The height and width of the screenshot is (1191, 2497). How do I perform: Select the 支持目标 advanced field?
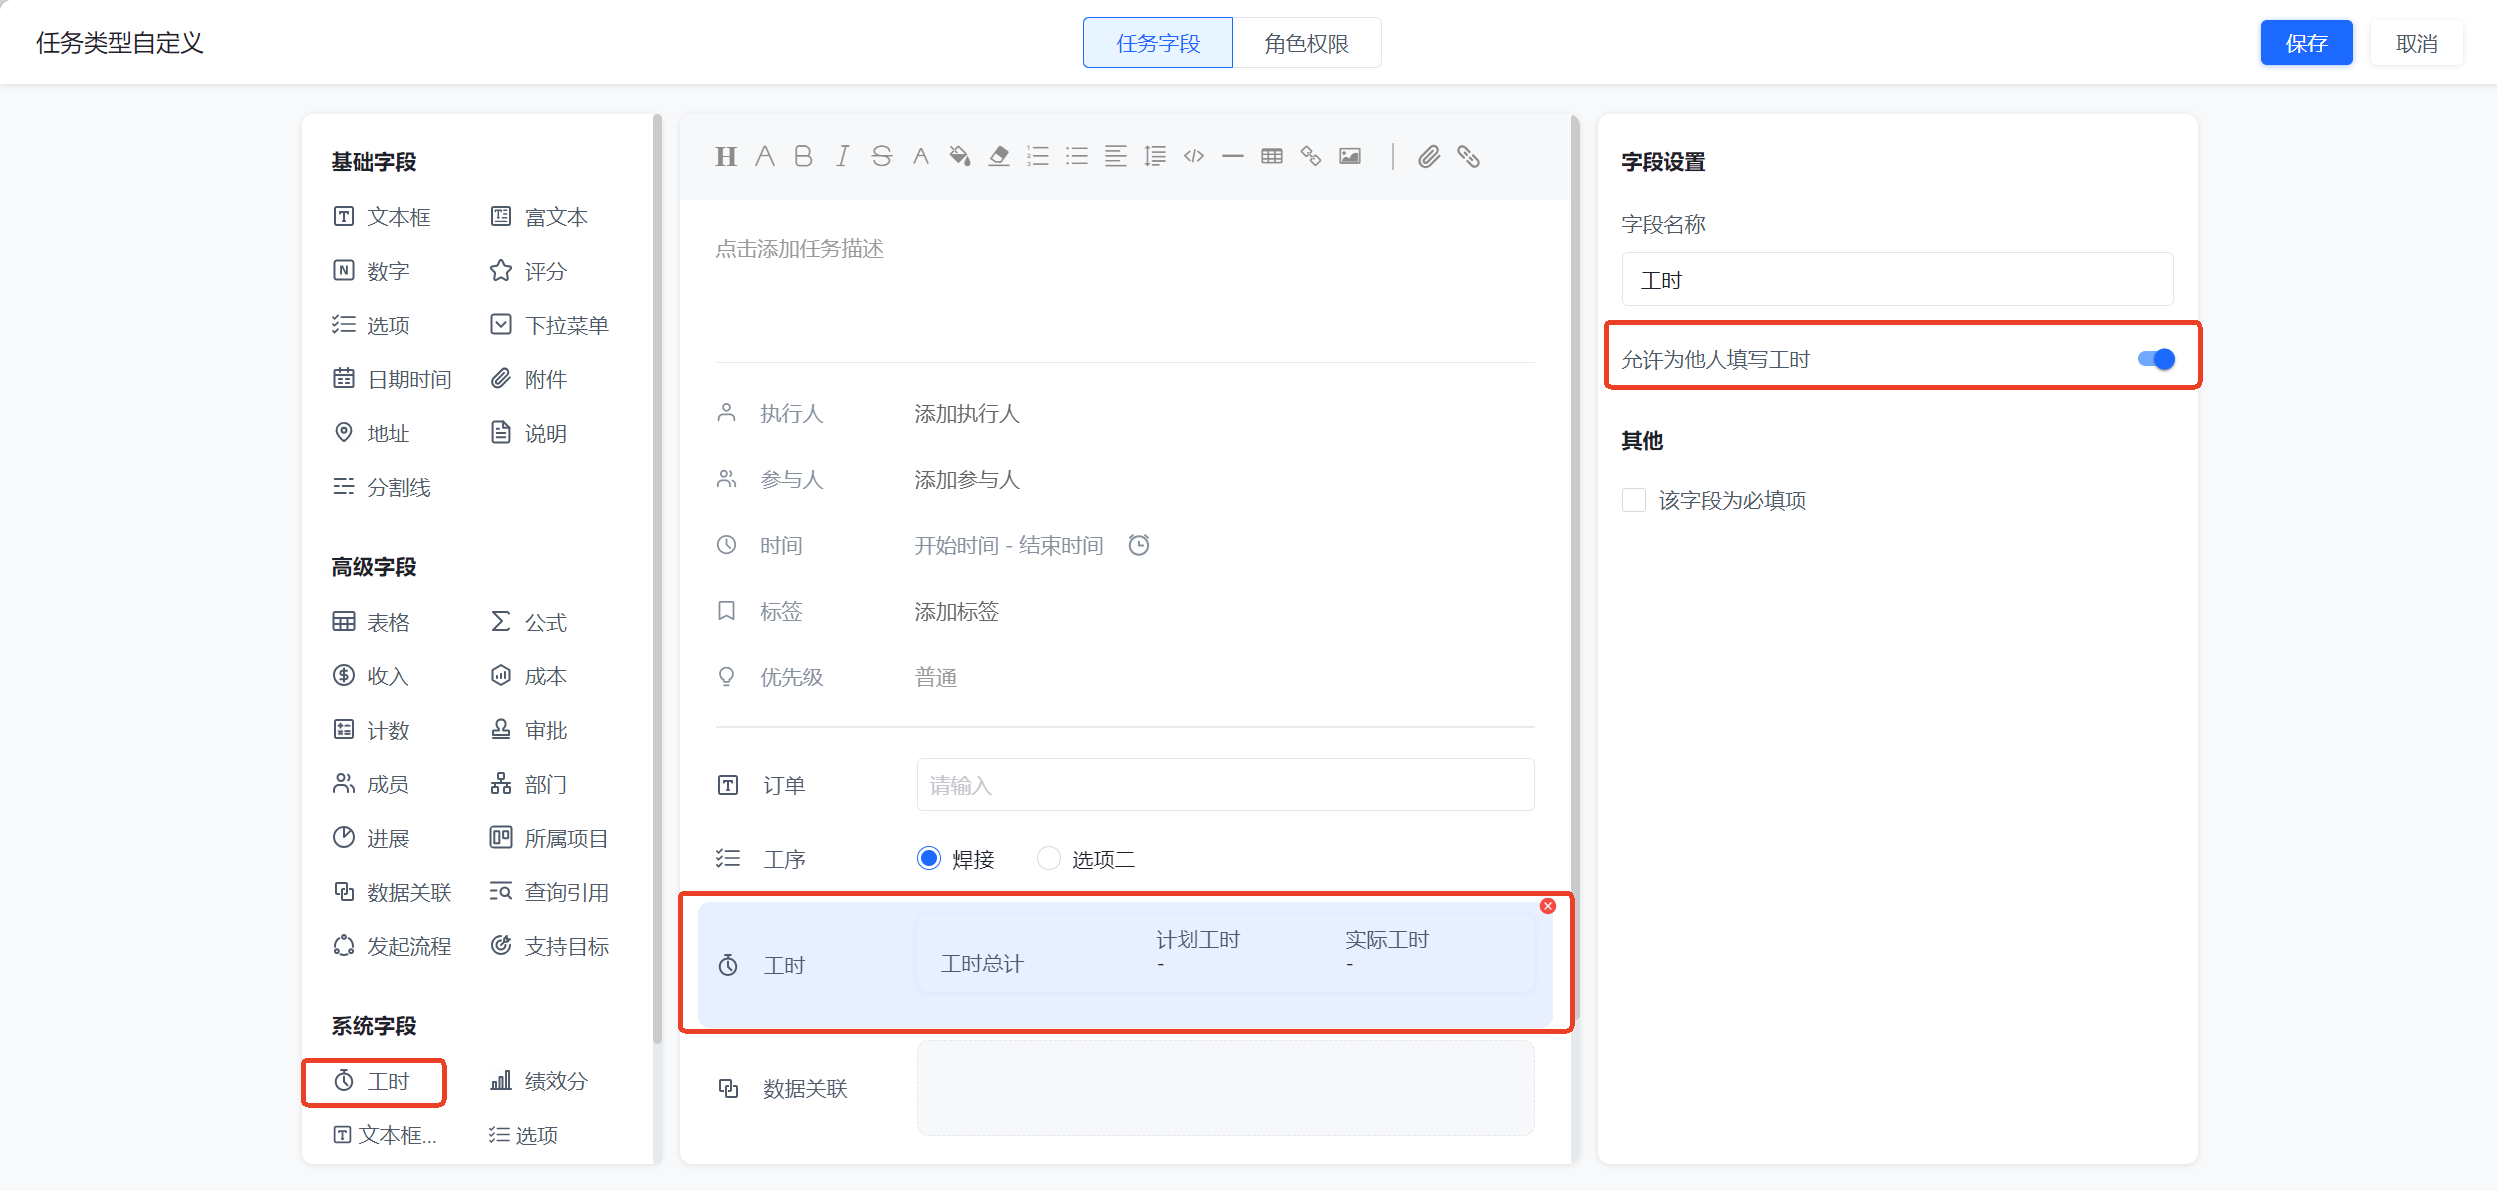tap(550, 946)
